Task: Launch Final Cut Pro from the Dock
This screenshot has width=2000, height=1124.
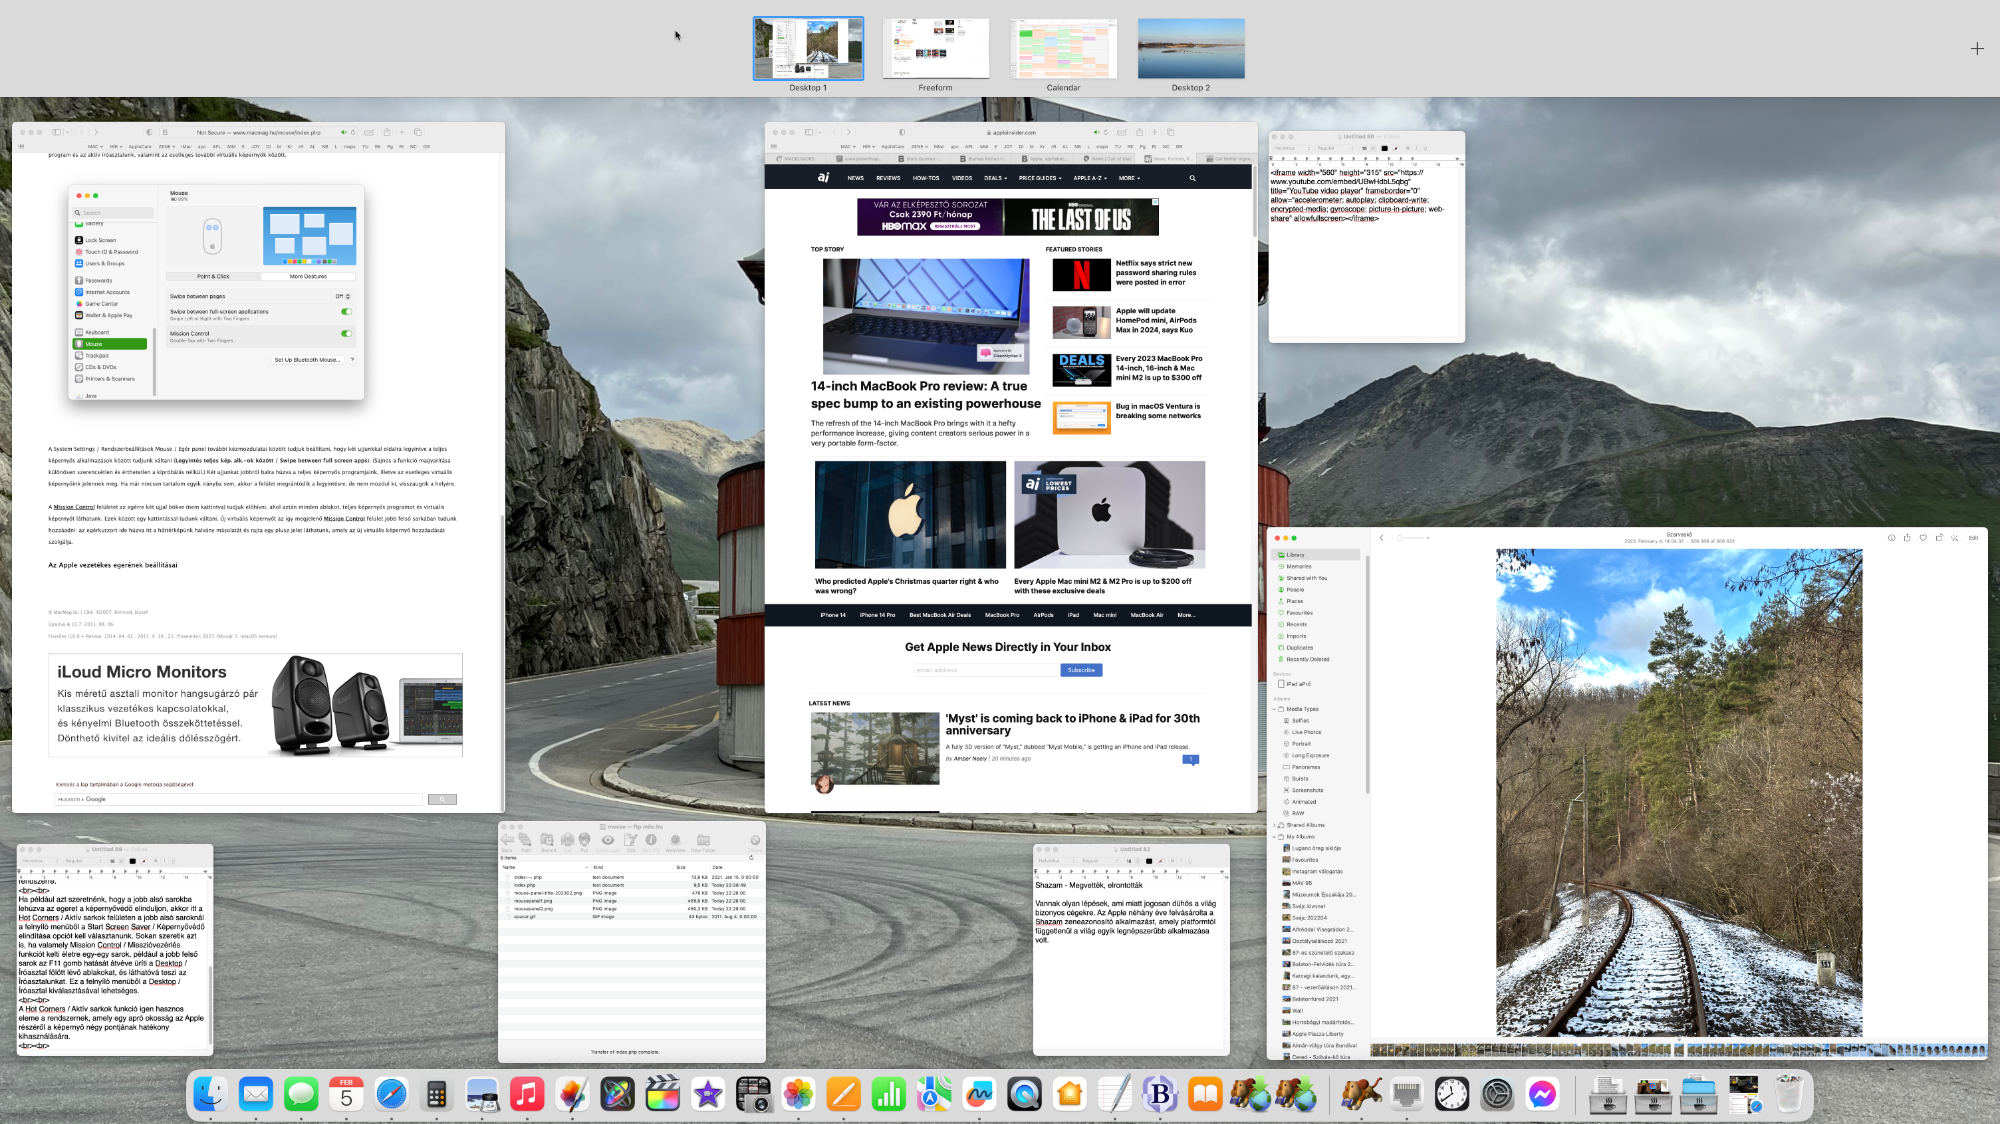Action: (662, 1094)
